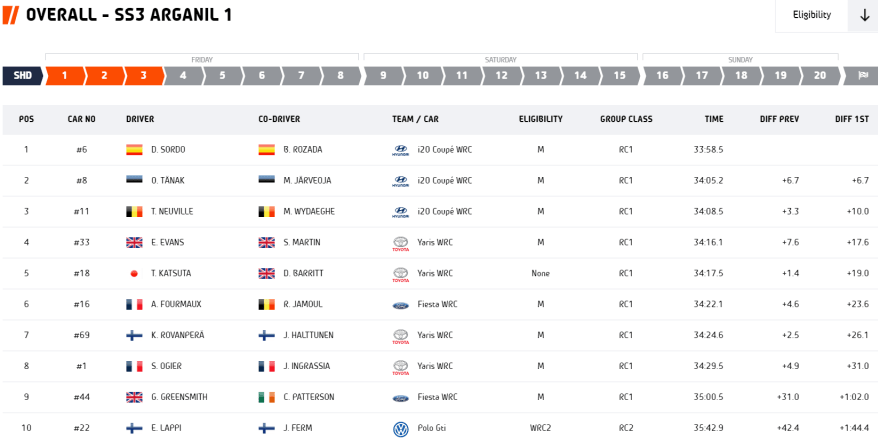Screen dimensions: 878x438
Task: Click the Estonian flag beside O. Tänak
Action: click(x=134, y=181)
